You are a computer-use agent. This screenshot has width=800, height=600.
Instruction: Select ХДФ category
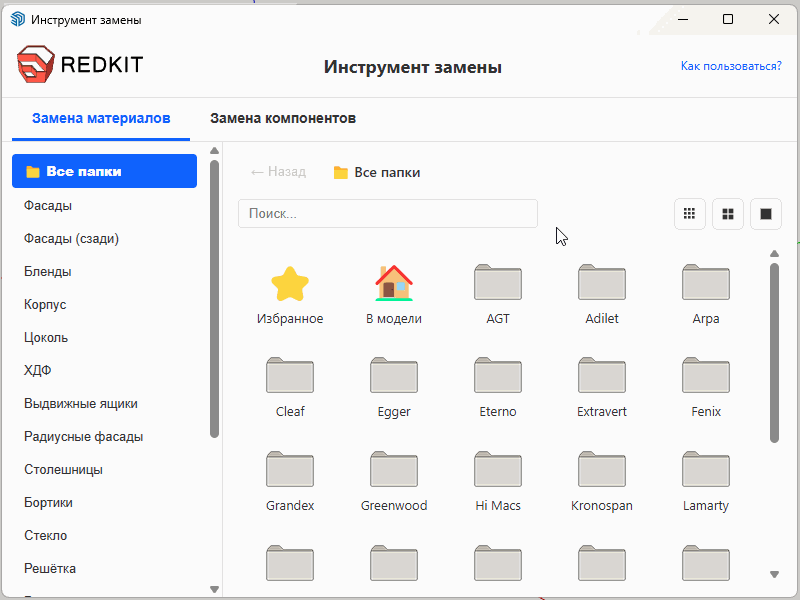point(105,370)
